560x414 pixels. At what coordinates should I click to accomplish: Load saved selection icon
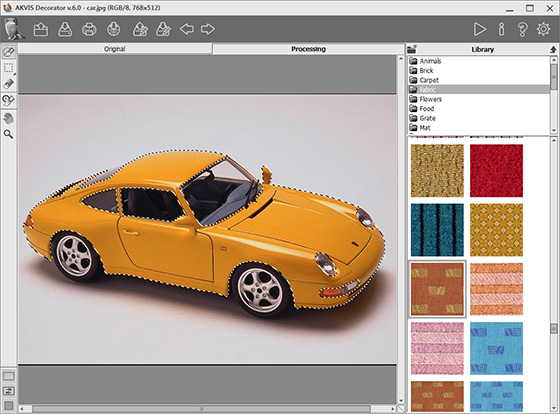[x=140, y=29]
